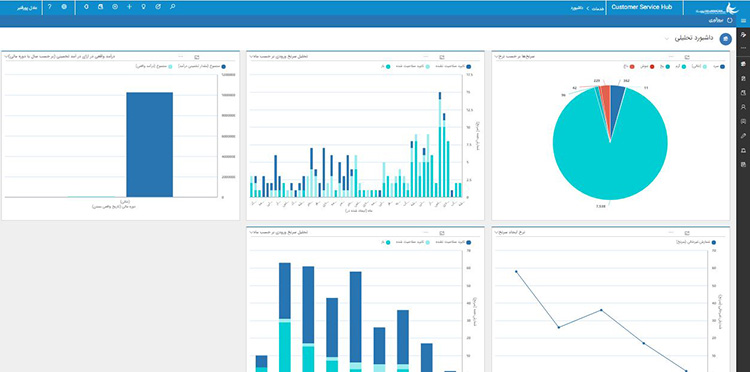This screenshot has height=372, width=750.
Task: Open the Queues tray icon in sidebar
Action: point(743,150)
